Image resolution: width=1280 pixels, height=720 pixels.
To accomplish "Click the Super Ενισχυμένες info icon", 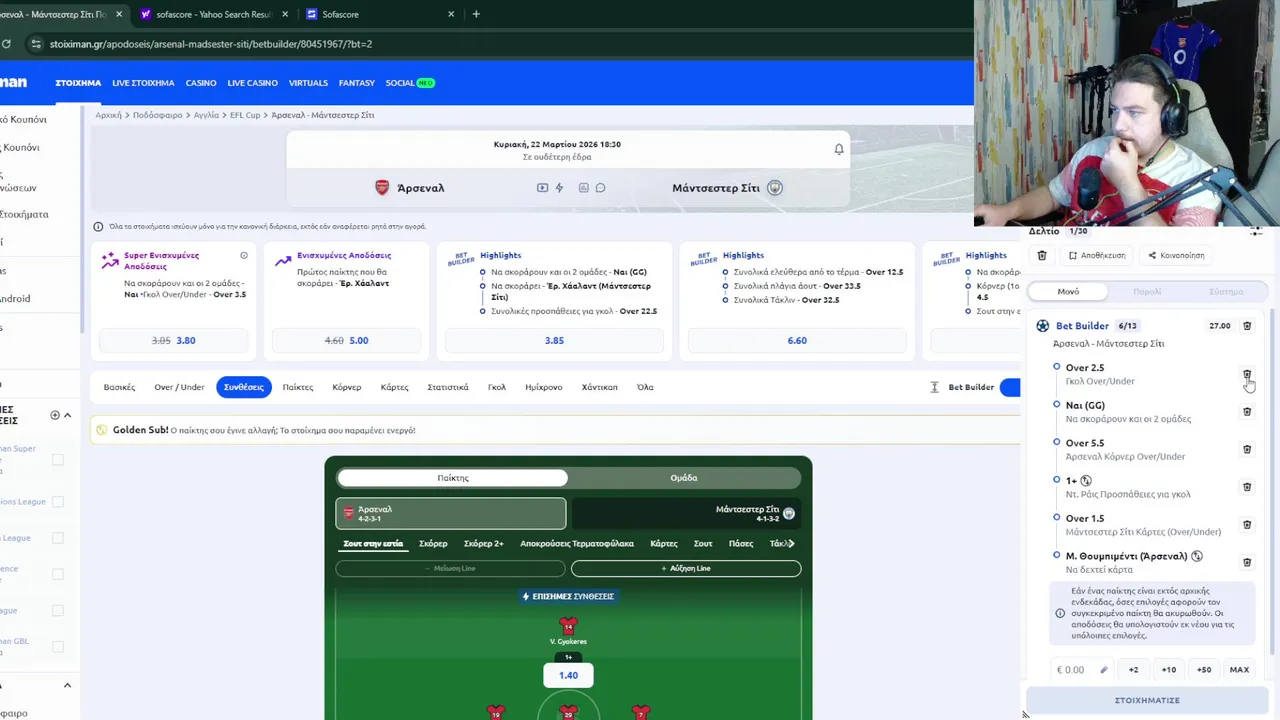I will point(243,256).
